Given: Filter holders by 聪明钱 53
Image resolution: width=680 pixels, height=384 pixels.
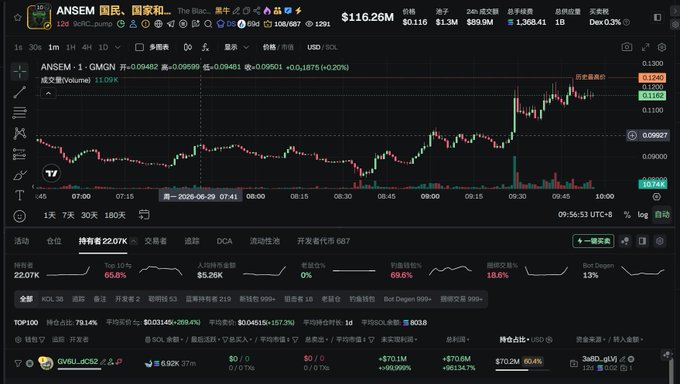Looking at the screenshot, I should (163, 299).
